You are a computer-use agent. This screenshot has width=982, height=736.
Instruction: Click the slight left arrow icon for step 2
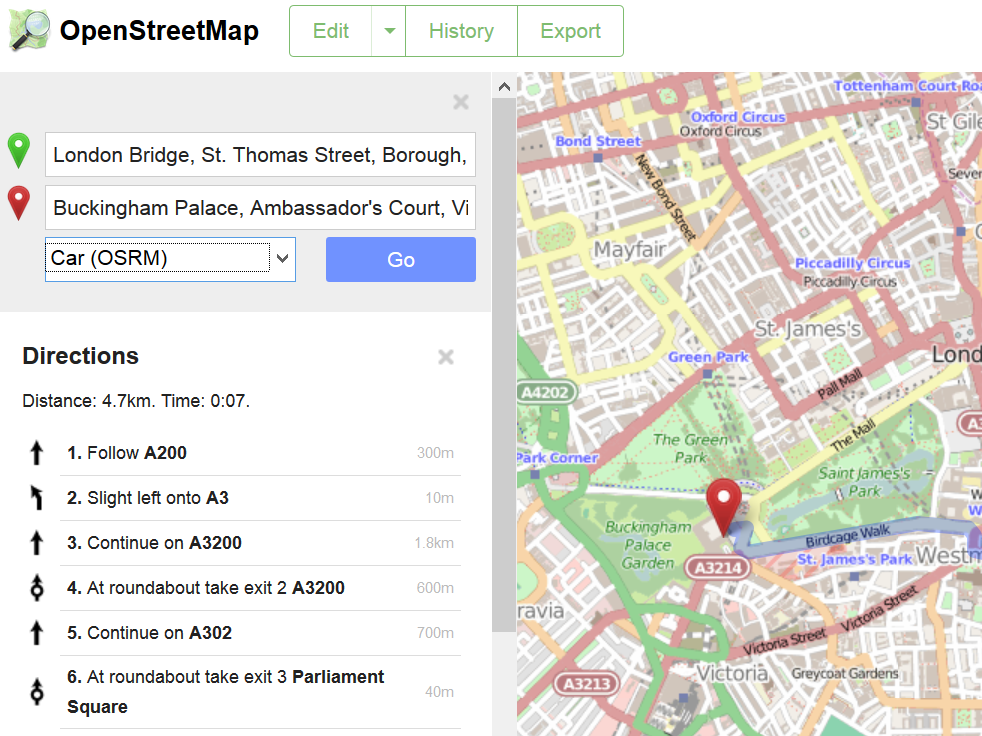(36, 498)
